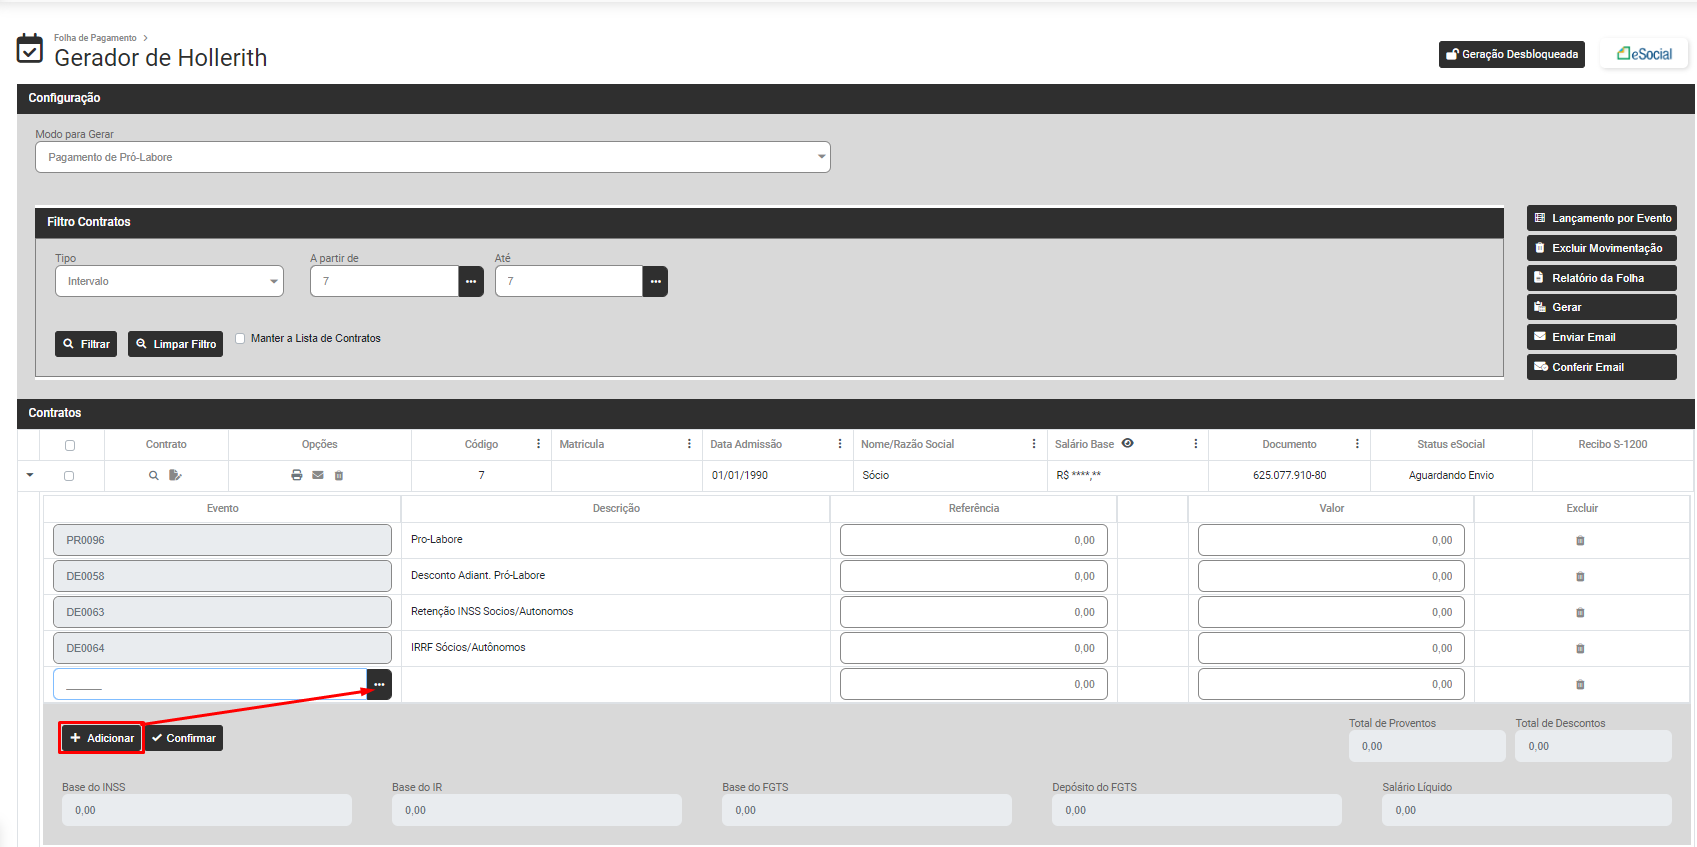Click the Relatório da Folha button

[x=1600, y=278]
